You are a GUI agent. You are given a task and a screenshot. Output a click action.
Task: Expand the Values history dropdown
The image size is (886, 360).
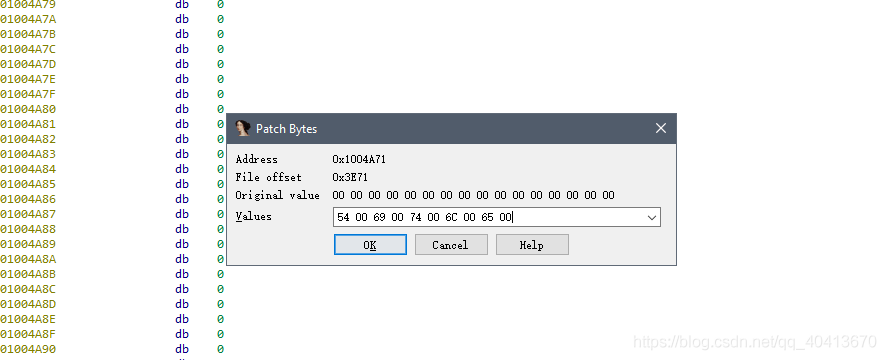point(652,217)
